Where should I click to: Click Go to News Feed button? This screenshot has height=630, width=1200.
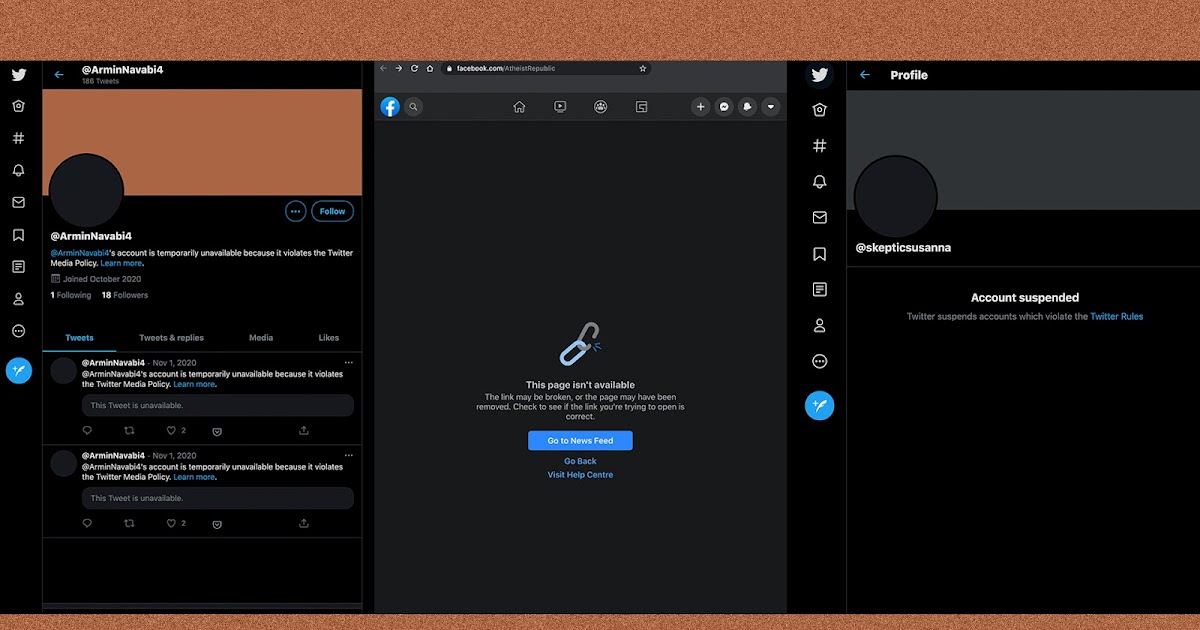[x=580, y=441]
